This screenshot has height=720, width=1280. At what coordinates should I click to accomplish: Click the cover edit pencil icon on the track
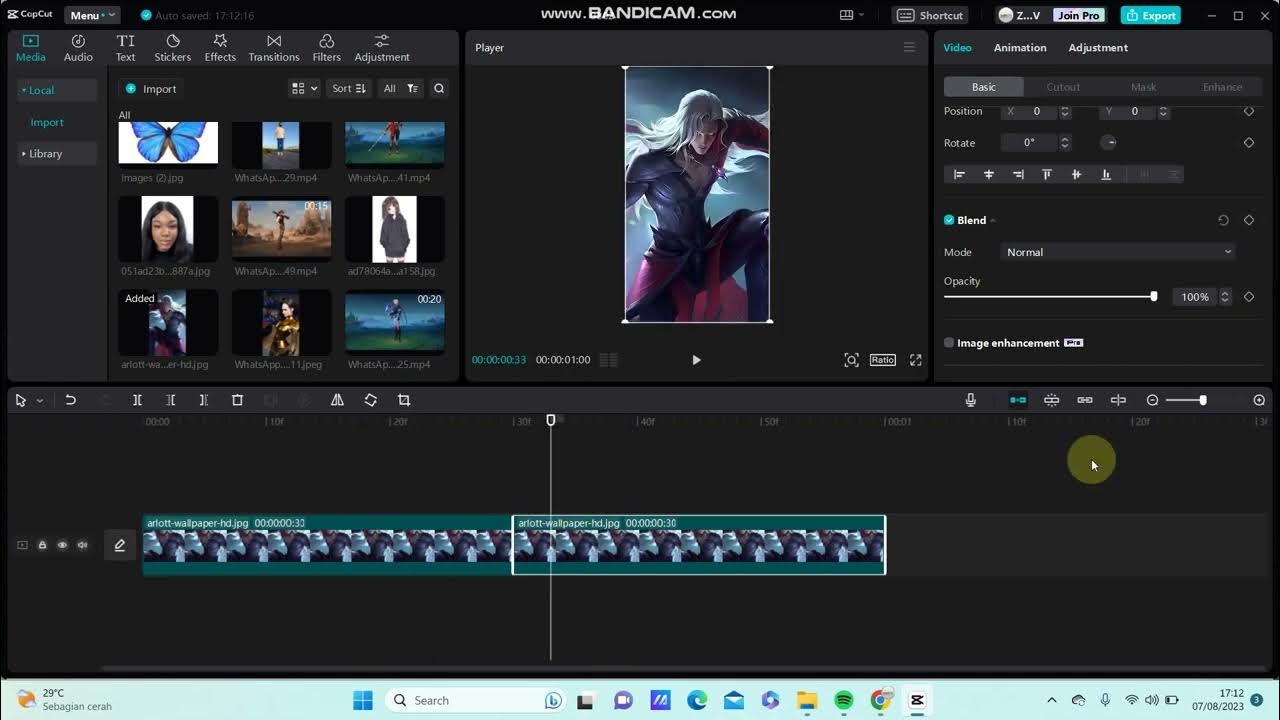tap(119, 545)
